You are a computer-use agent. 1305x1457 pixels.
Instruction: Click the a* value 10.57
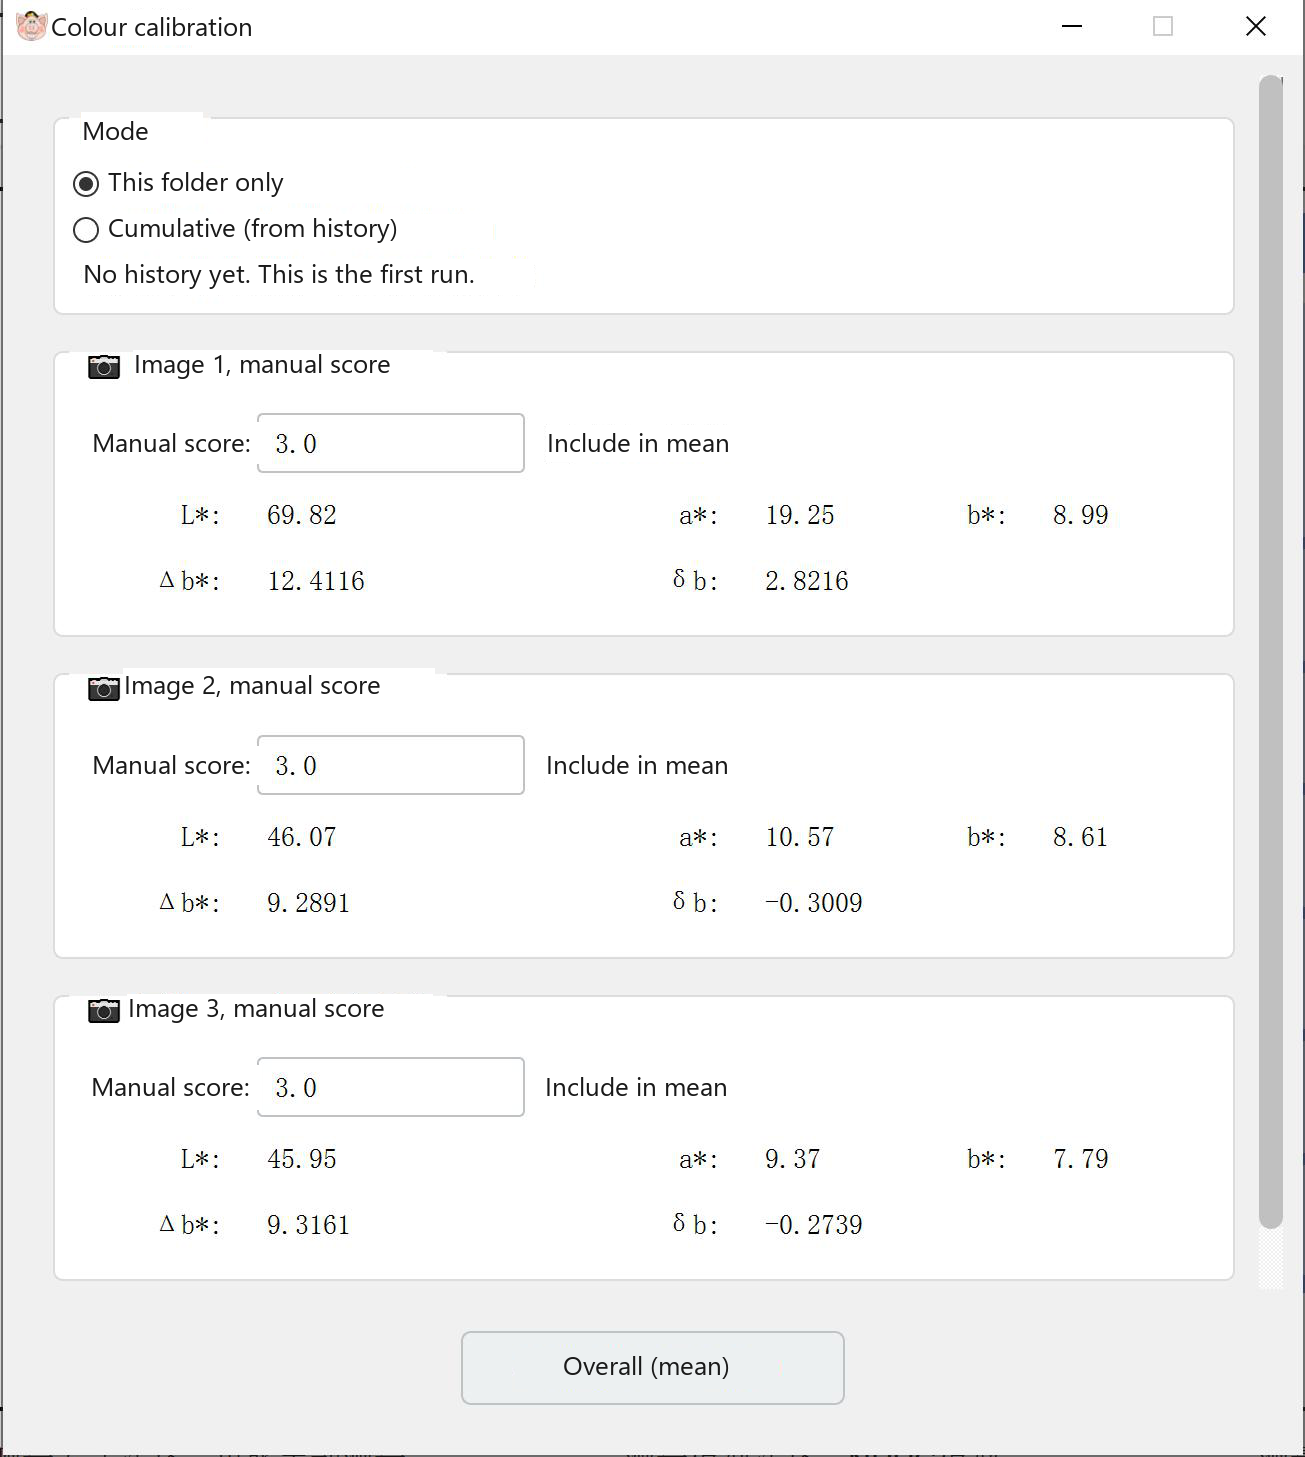click(x=800, y=837)
